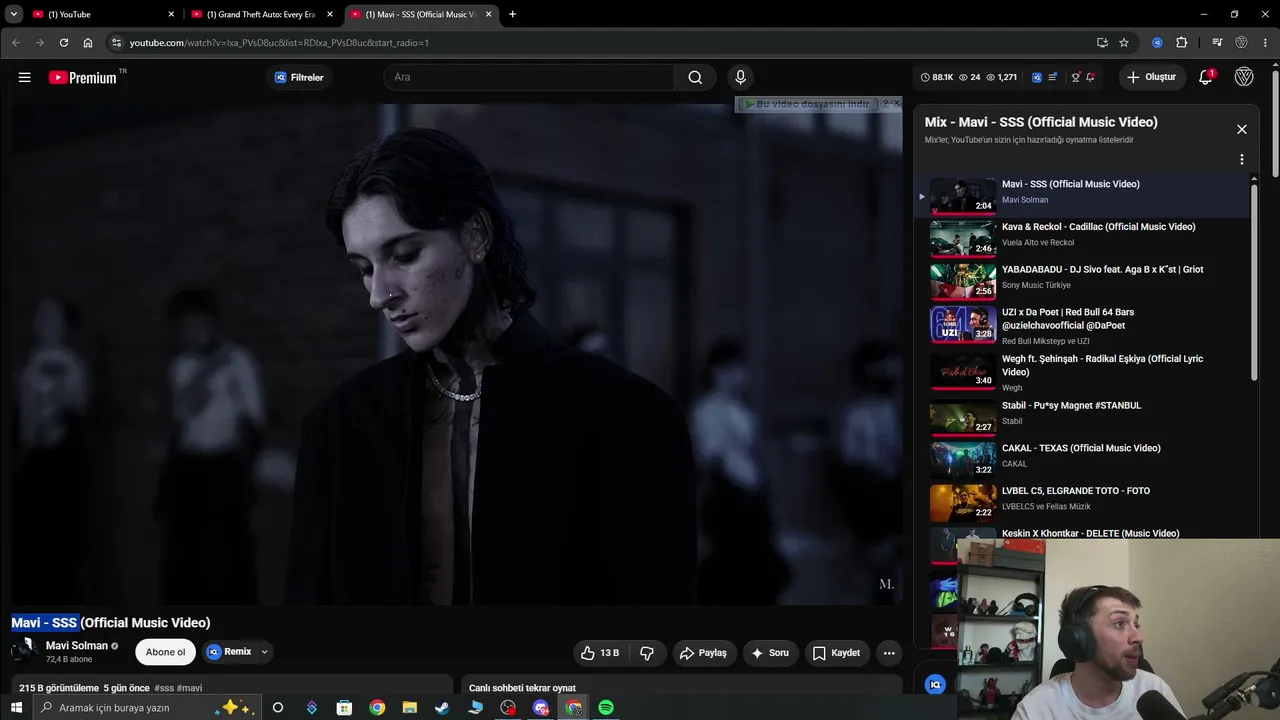The width and height of the screenshot is (1280, 720).
Task: Click the Mix playlist panel scrollbar
Action: 1254,280
